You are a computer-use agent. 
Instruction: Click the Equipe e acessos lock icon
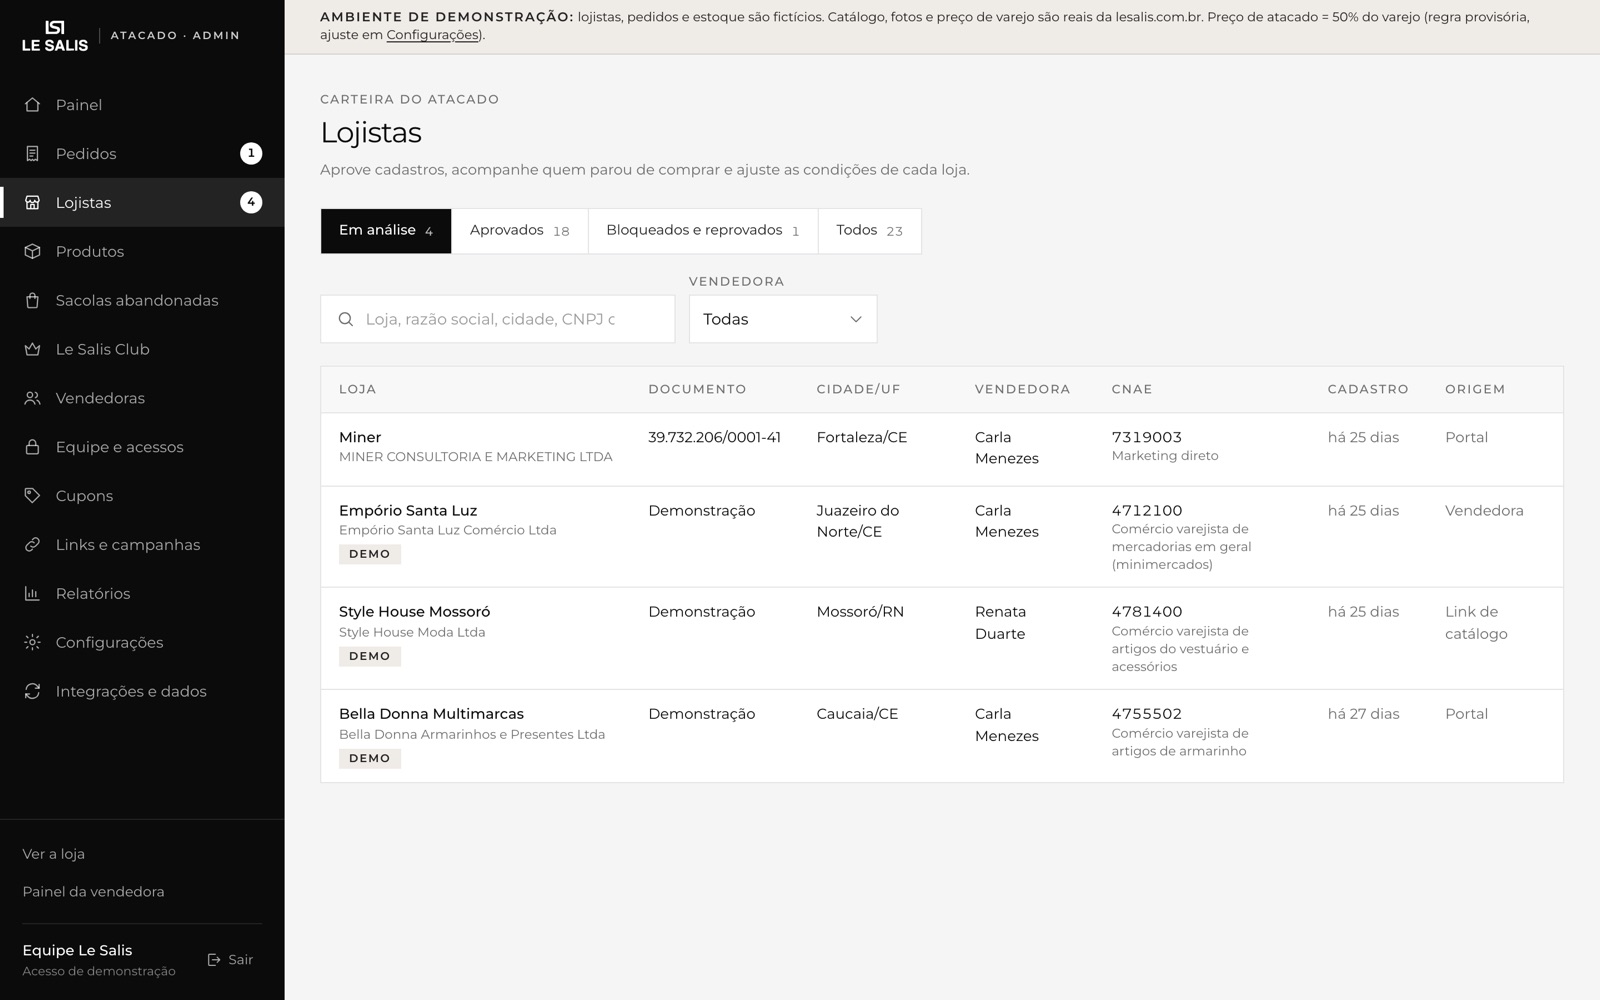pyautogui.click(x=32, y=447)
